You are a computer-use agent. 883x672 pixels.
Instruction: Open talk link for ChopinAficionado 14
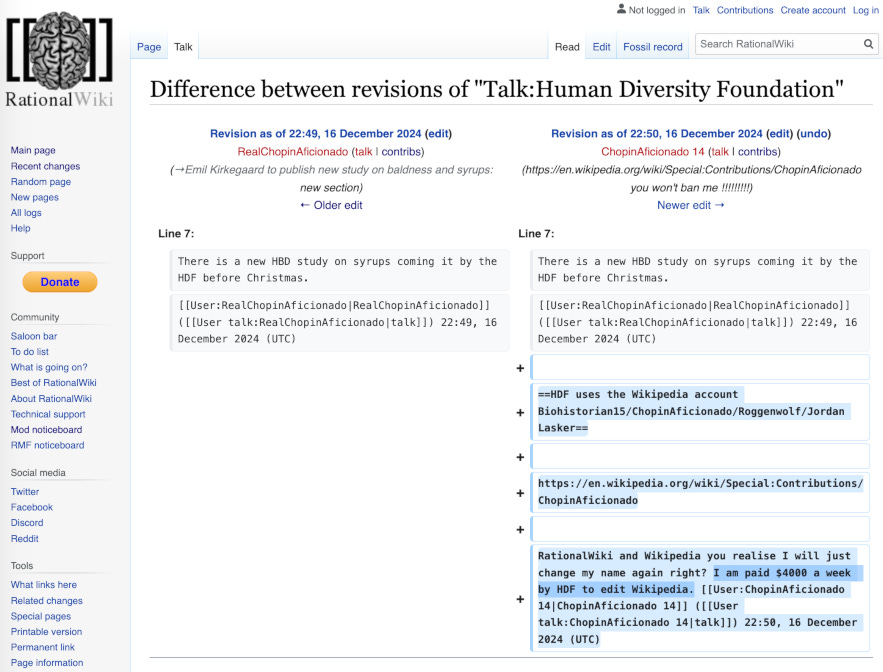click(x=720, y=152)
